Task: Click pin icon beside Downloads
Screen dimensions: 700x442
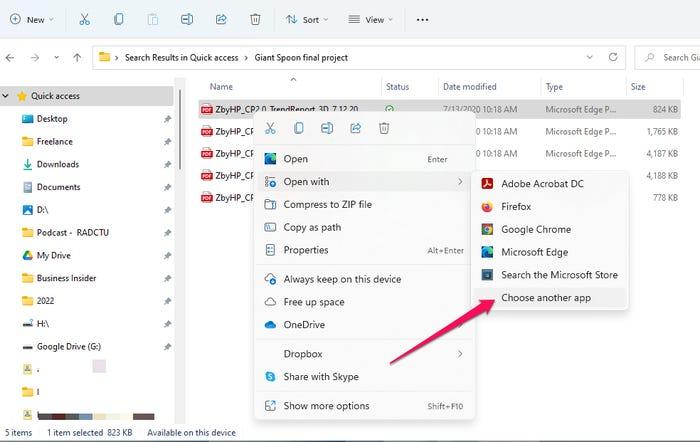Action: pyautogui.click(x=167, y=164)
